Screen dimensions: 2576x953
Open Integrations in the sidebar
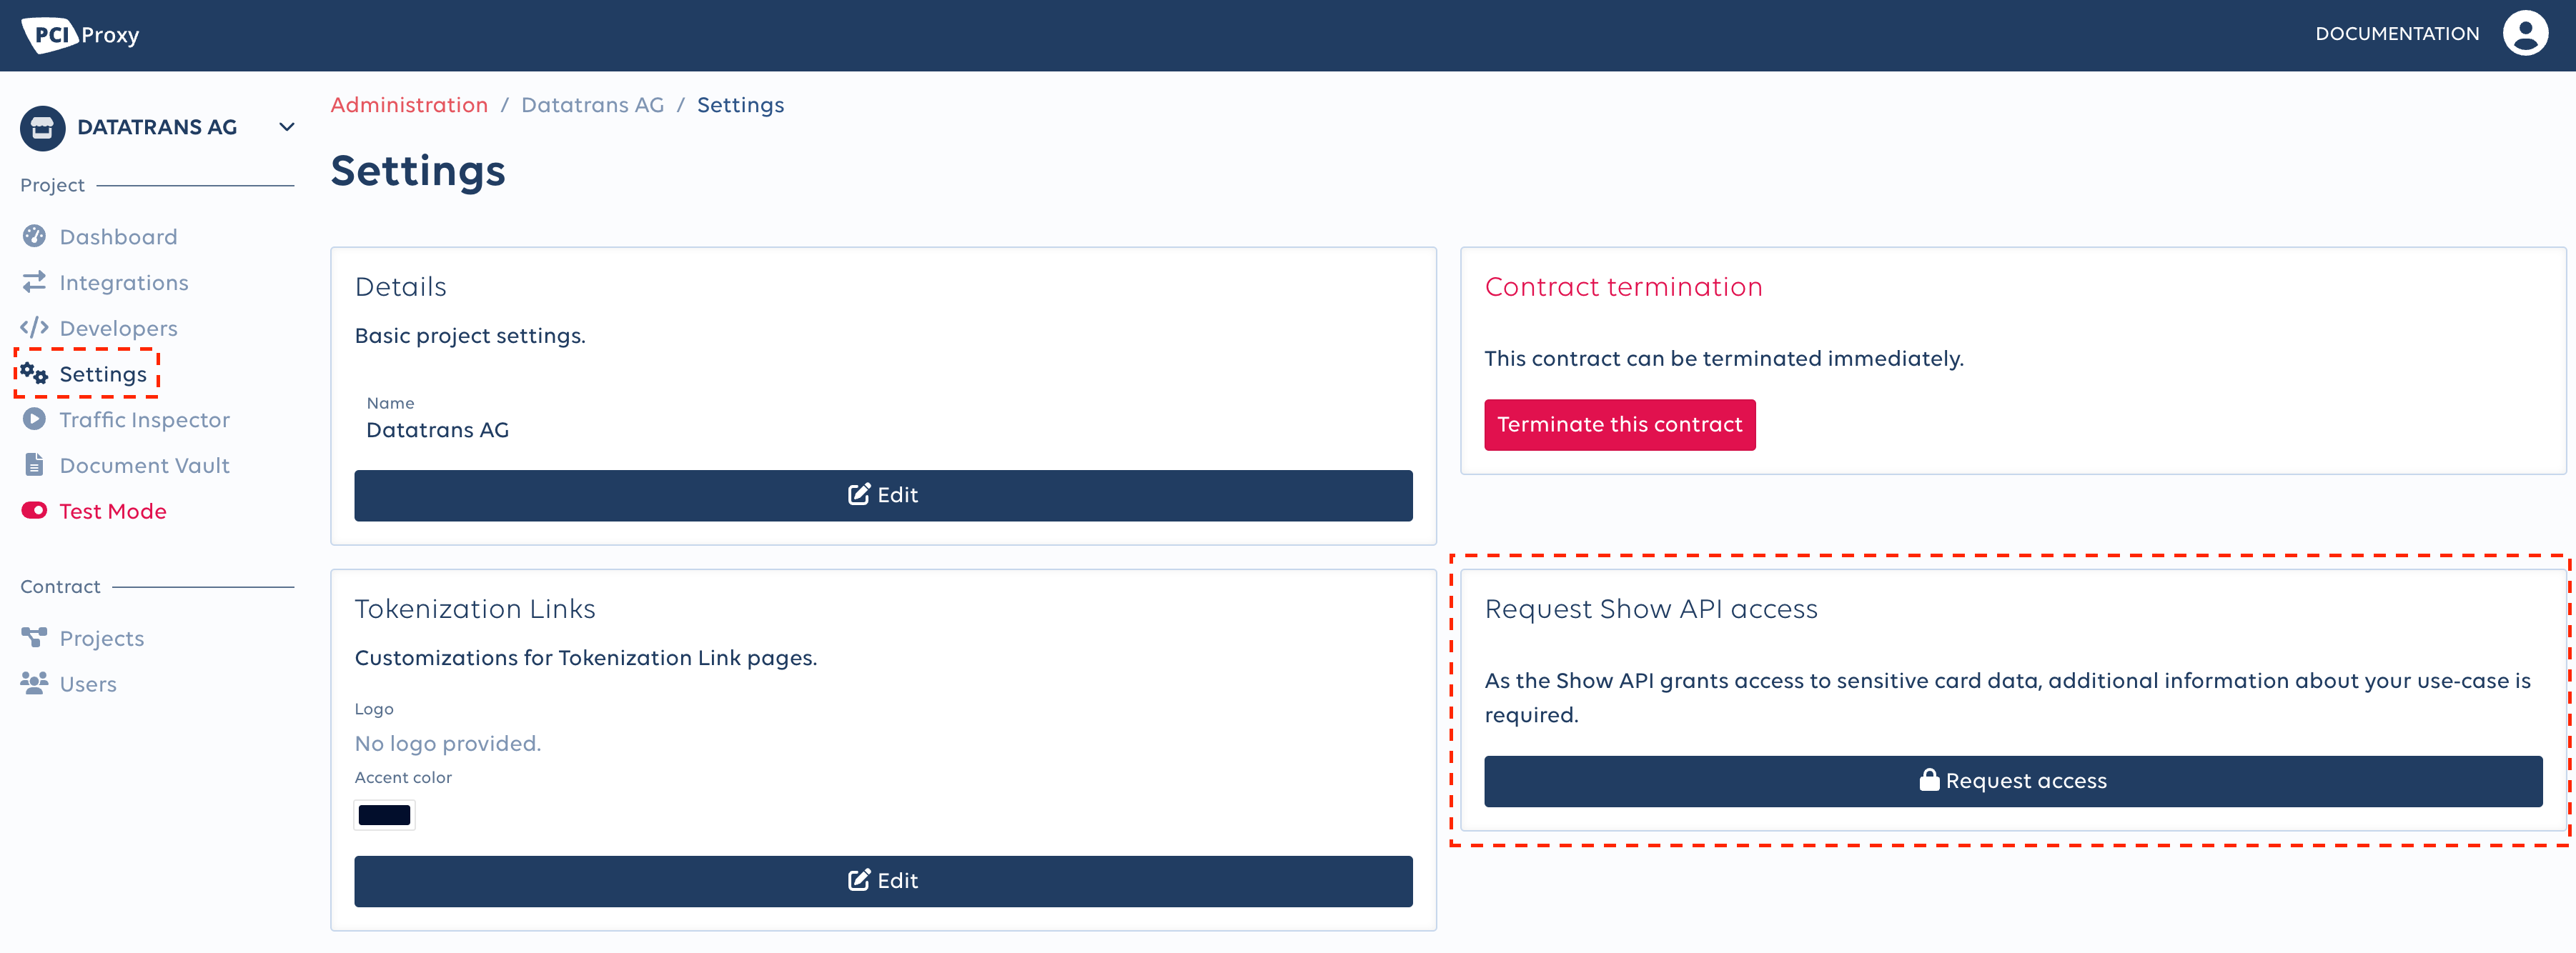124,283
